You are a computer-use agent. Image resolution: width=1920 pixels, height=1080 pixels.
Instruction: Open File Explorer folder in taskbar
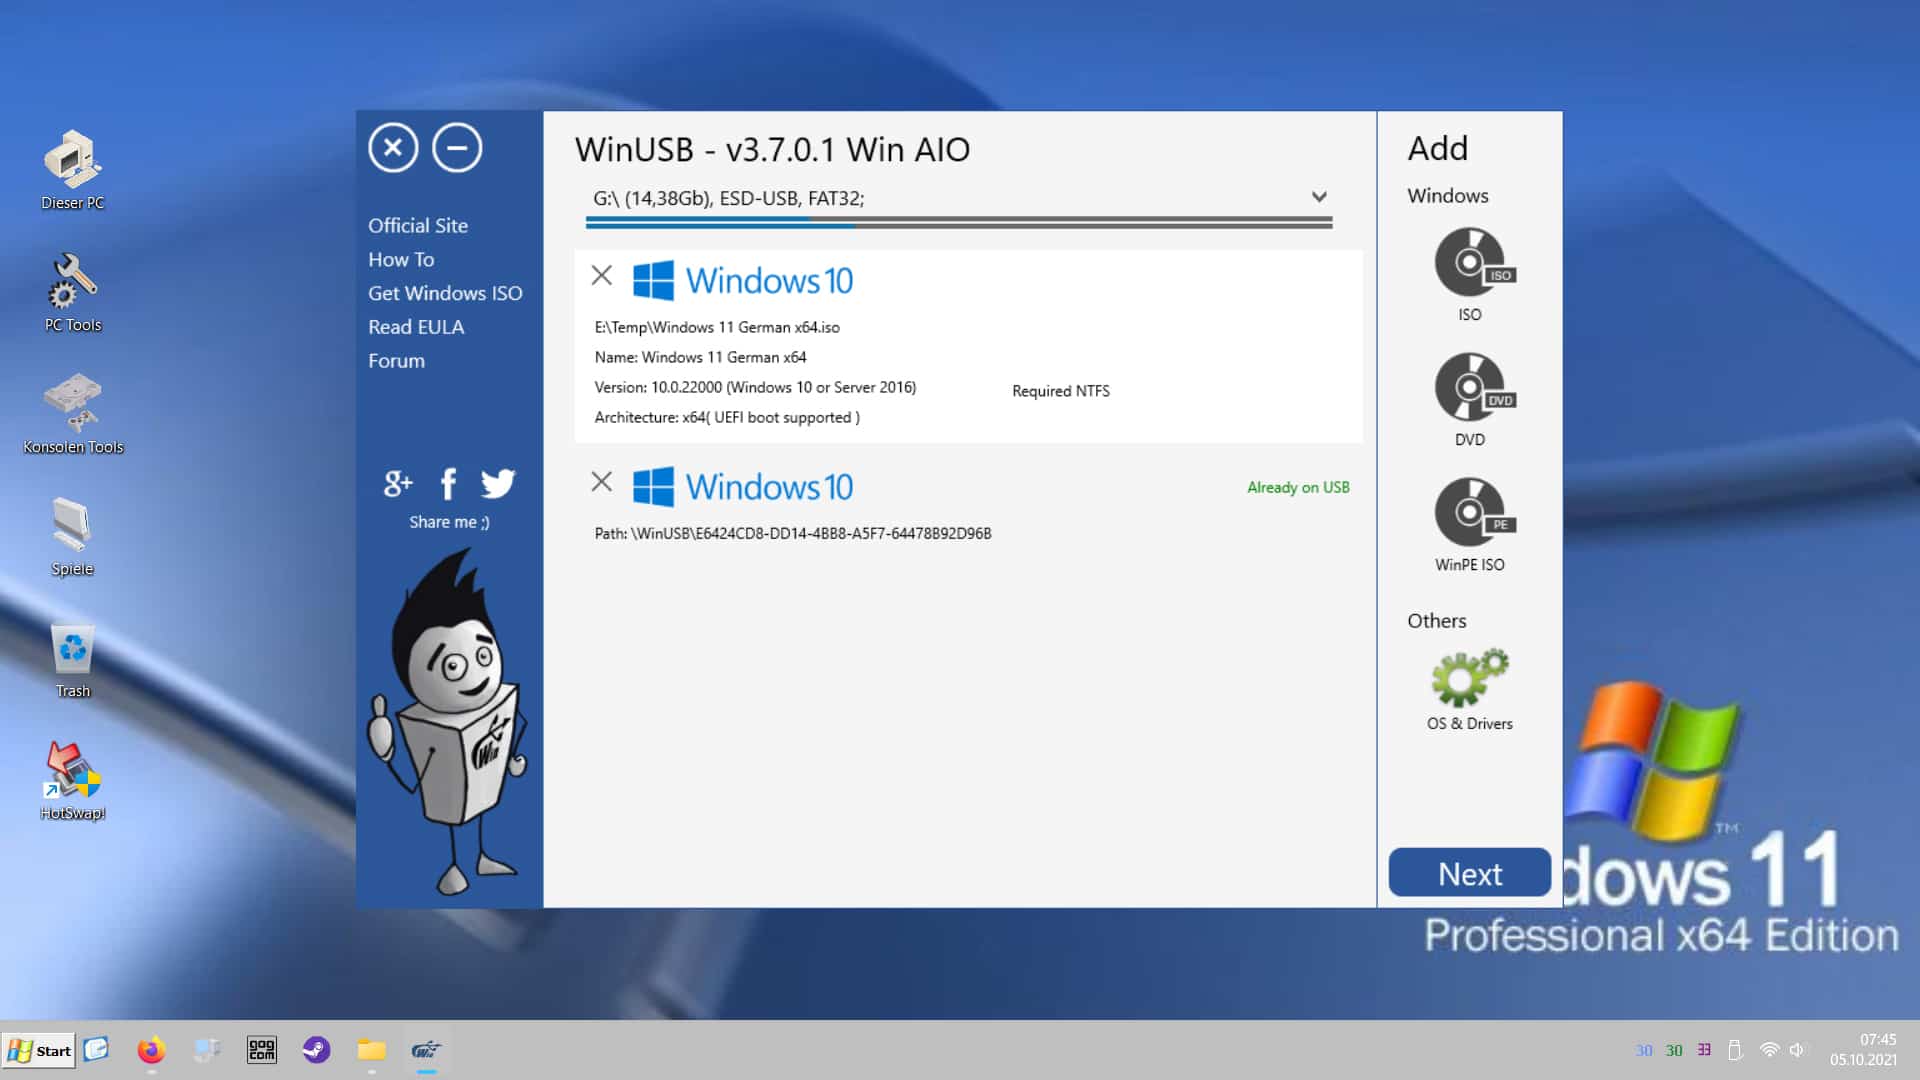click(x=371, y=1050)
